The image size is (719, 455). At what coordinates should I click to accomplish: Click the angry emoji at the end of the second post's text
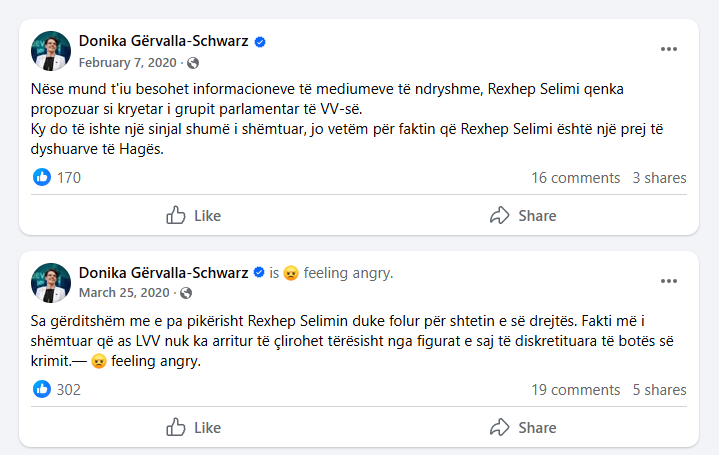click(x=99, y=361)
